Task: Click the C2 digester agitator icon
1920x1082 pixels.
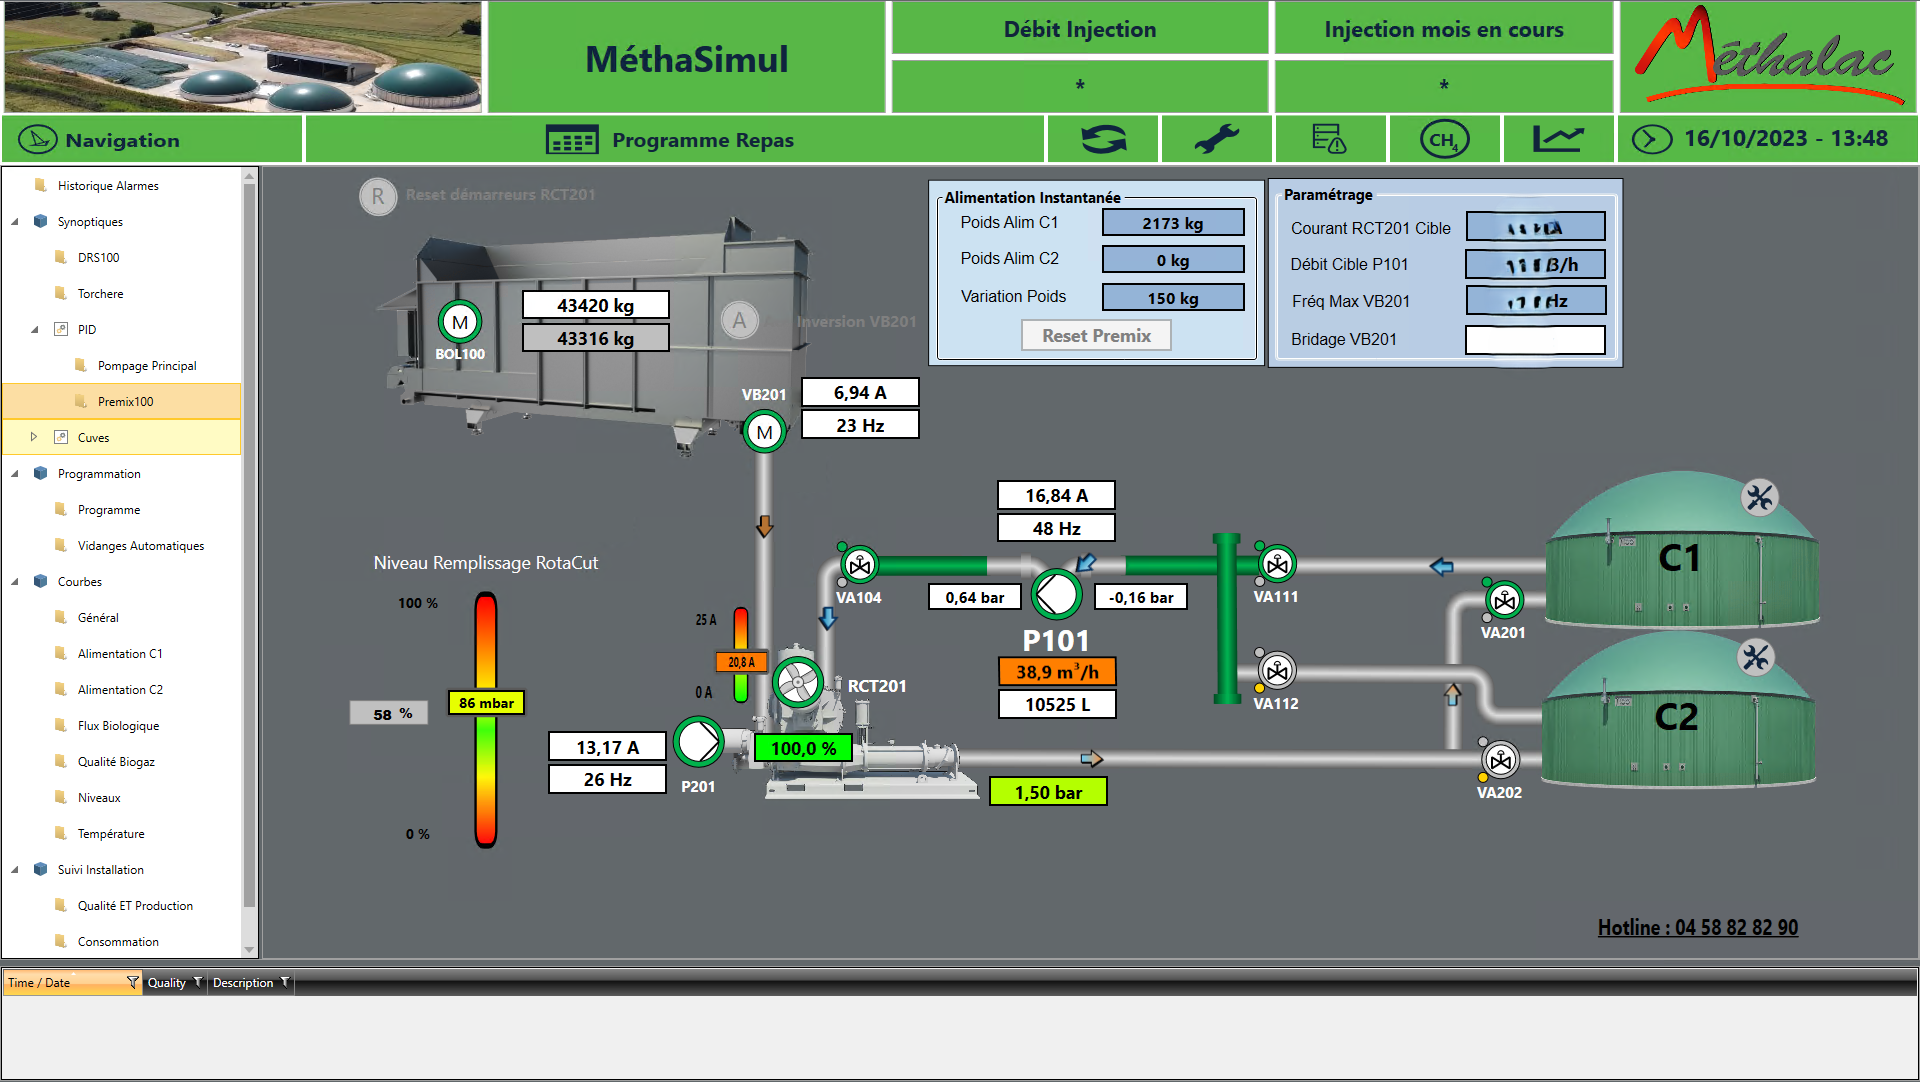Action: tap(1756, 657)
